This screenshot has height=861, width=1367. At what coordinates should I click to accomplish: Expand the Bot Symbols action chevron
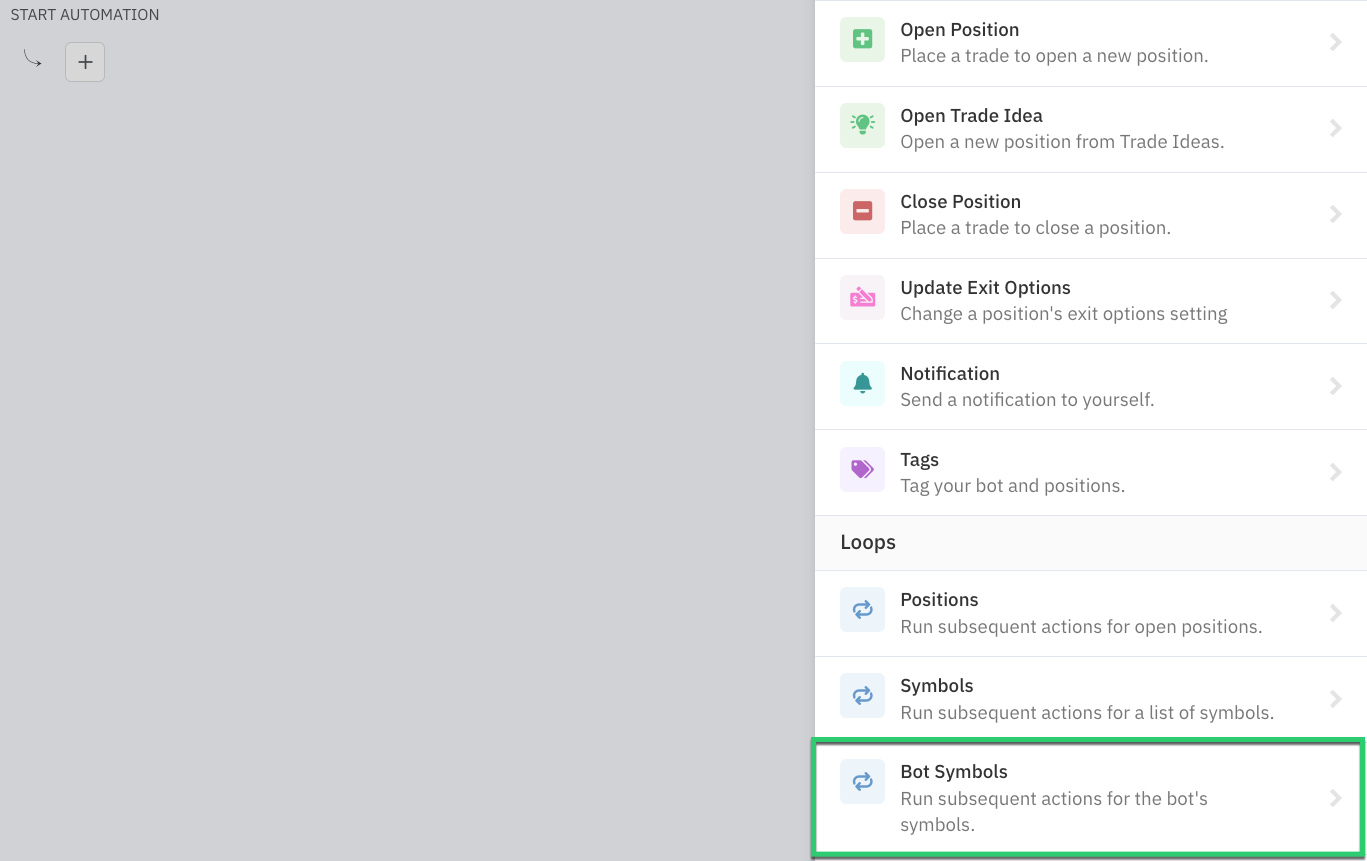[x=1336, y=797]
